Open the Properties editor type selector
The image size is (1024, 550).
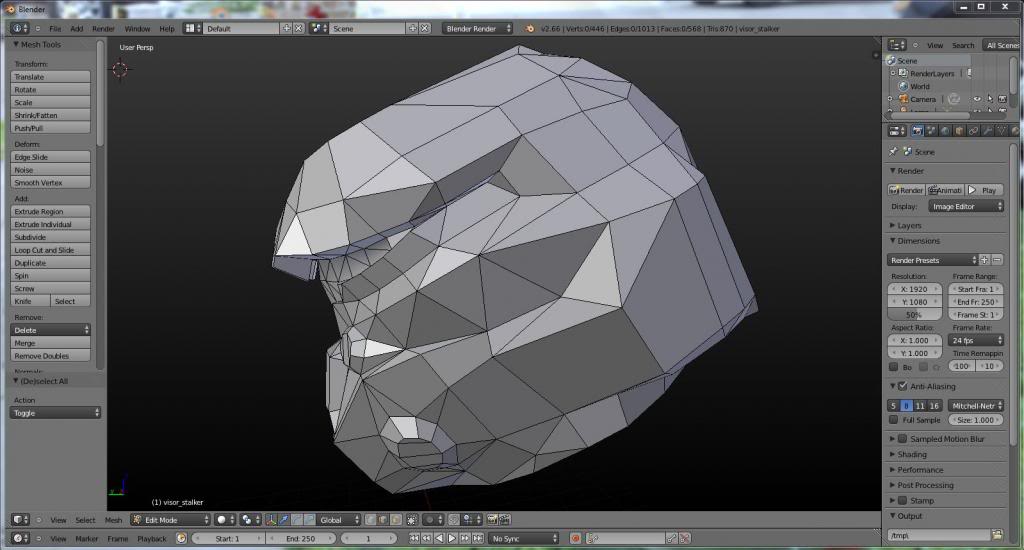click(x=897, y=131)
